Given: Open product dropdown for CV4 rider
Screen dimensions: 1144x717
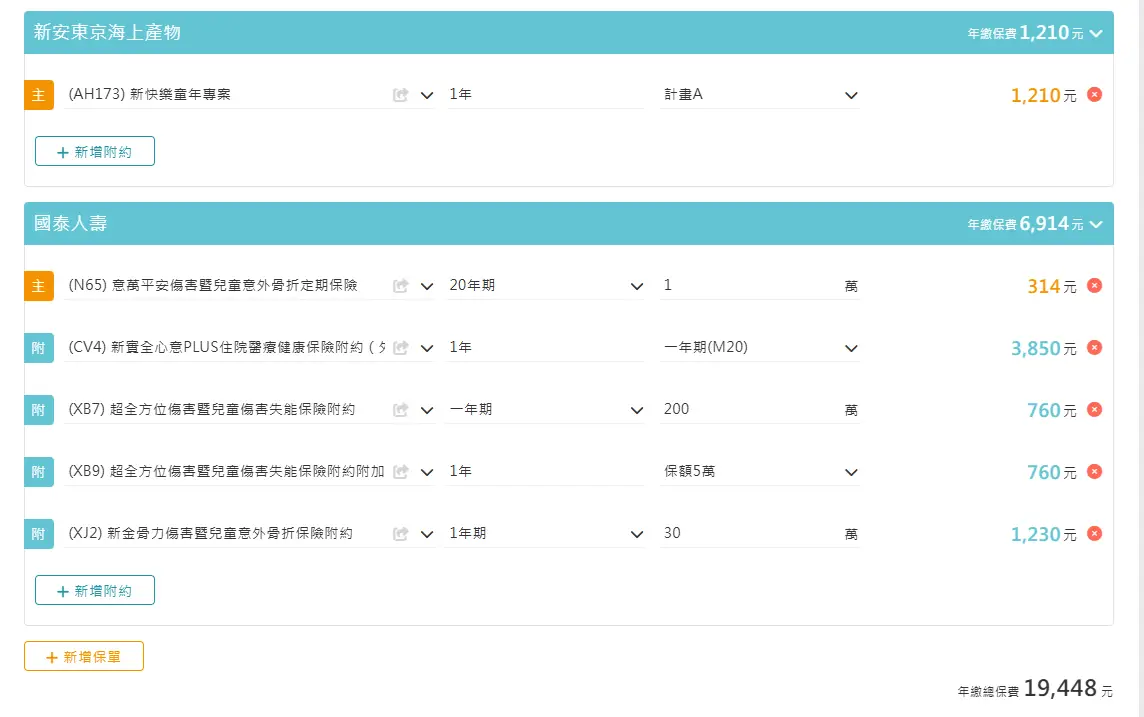Looking at the screenshot, I should 427,349.
